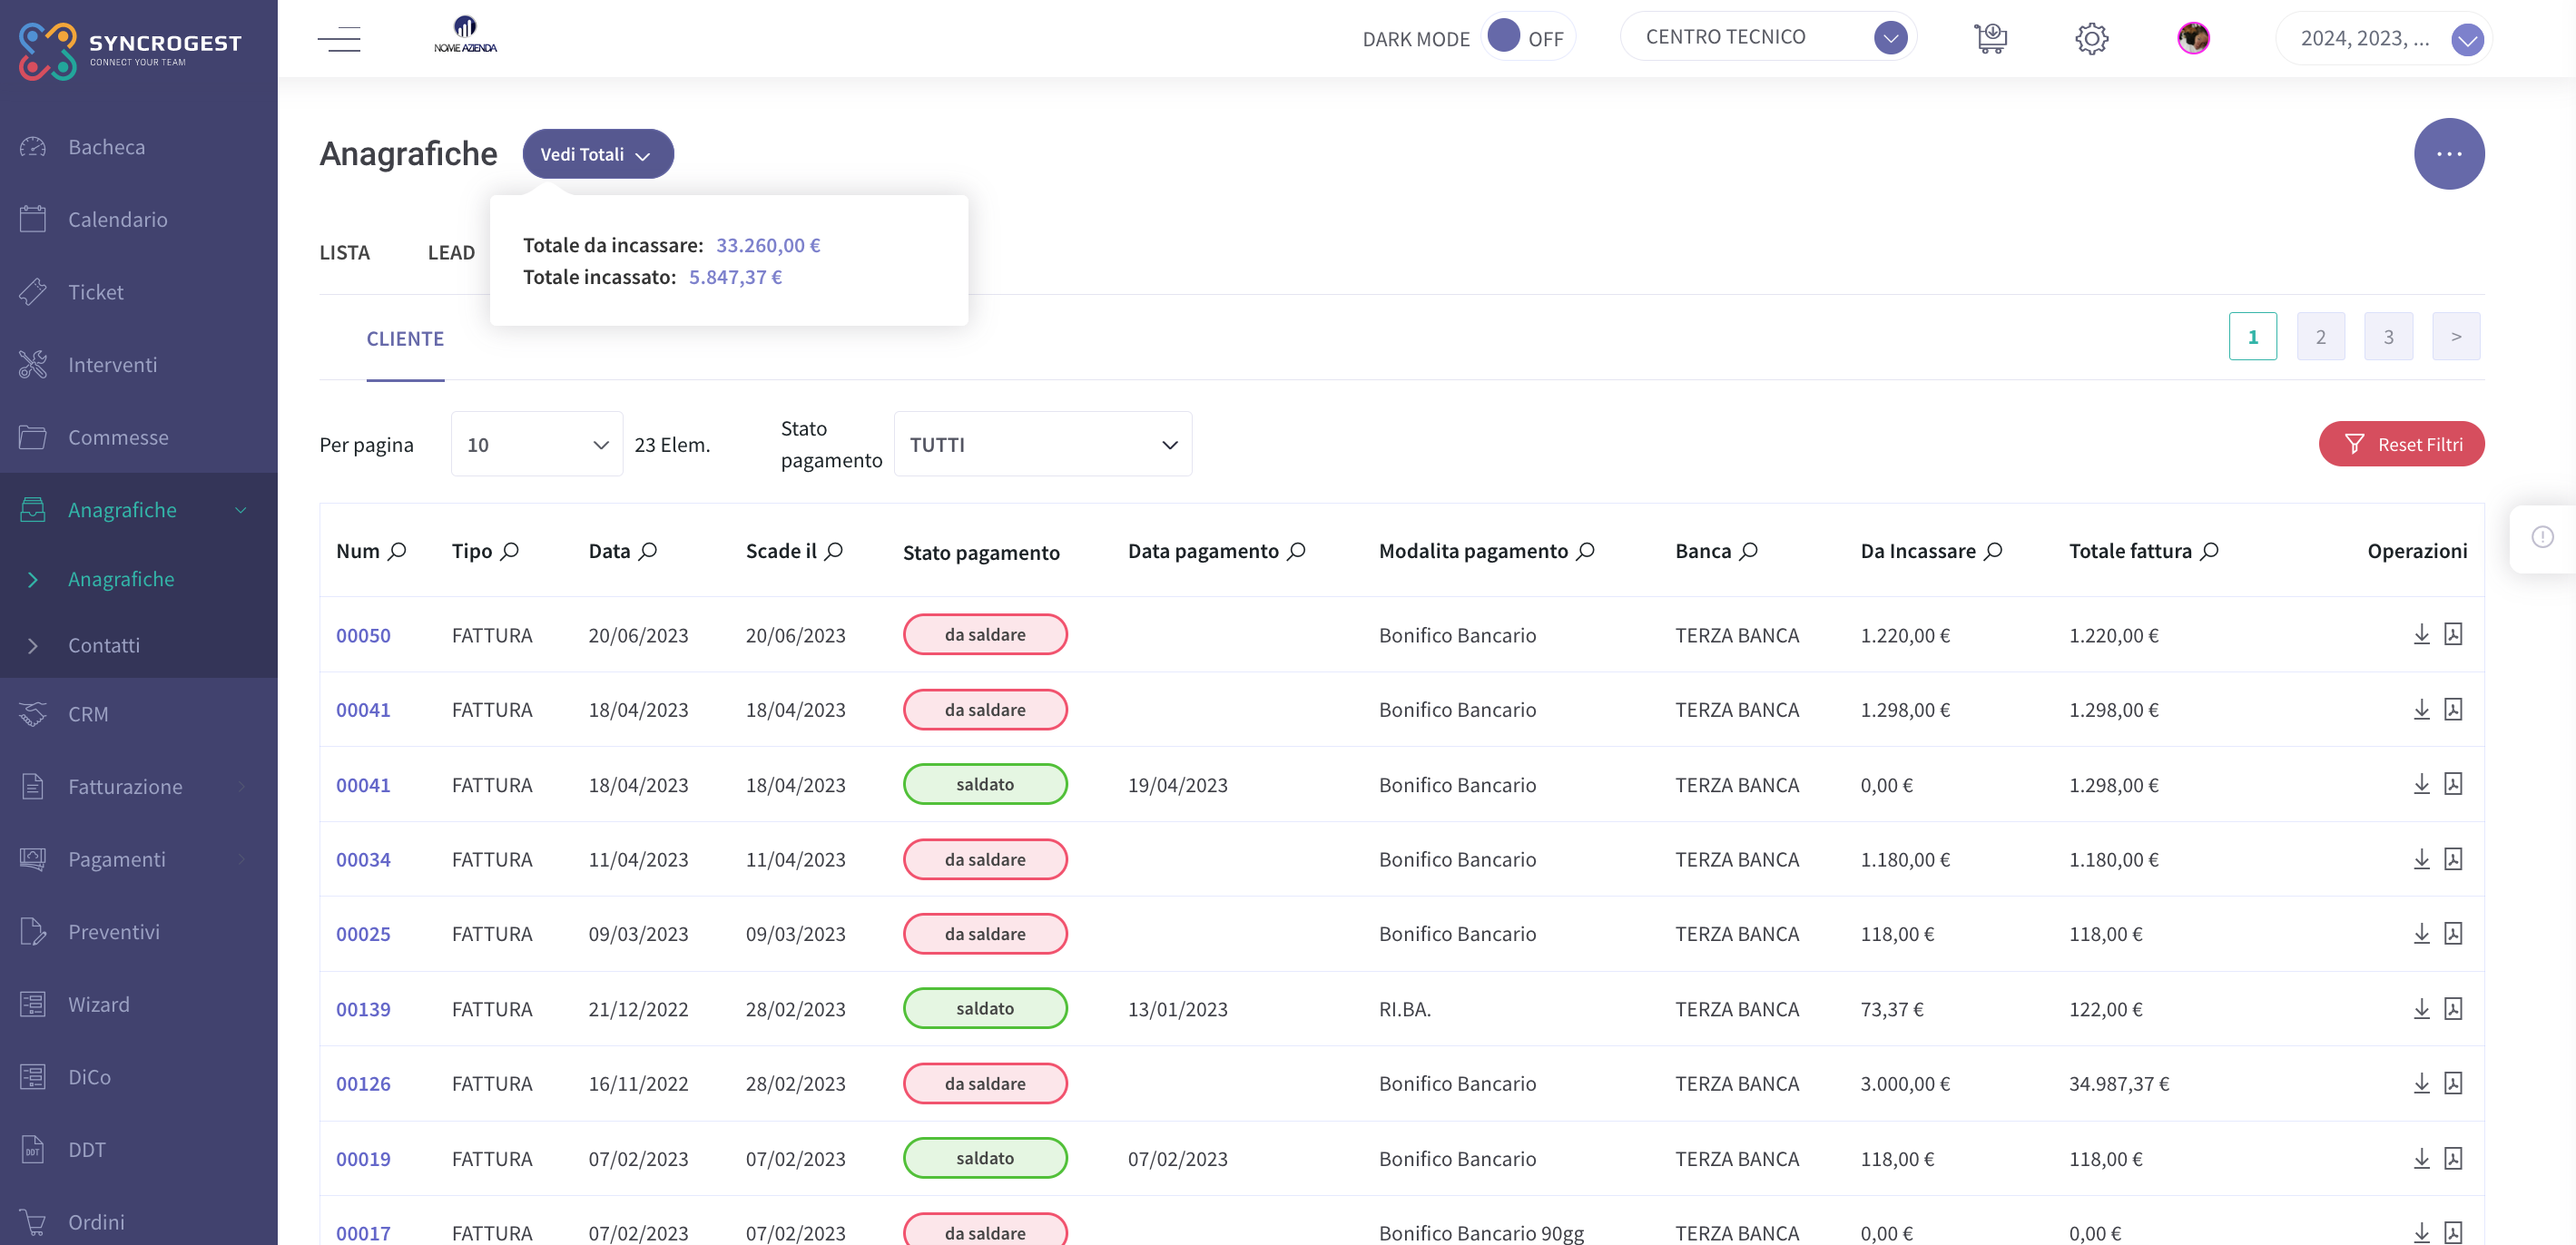Open PDF icon for invoice 00034
Screen dimensions: 2576x1245
tap(2453, 858)
